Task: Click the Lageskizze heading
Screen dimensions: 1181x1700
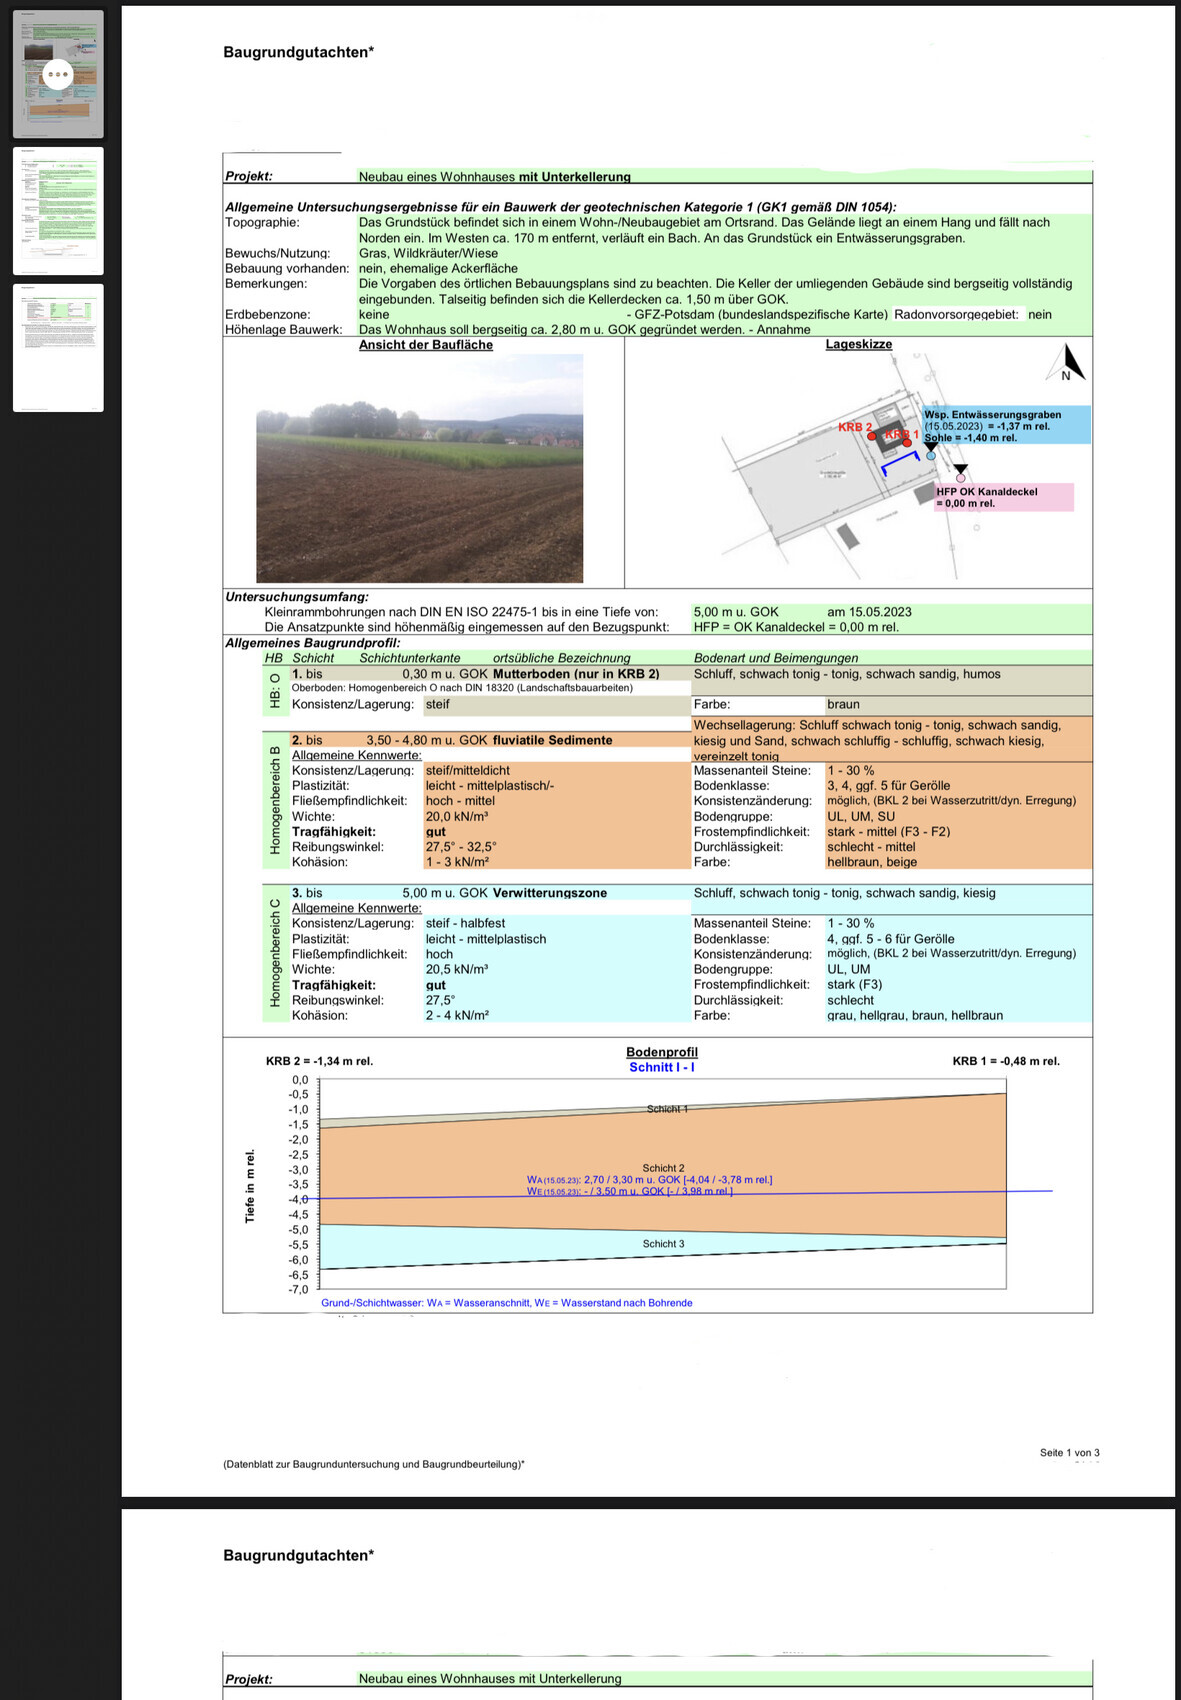Action: pyautogui.click(x=858, y=344)
